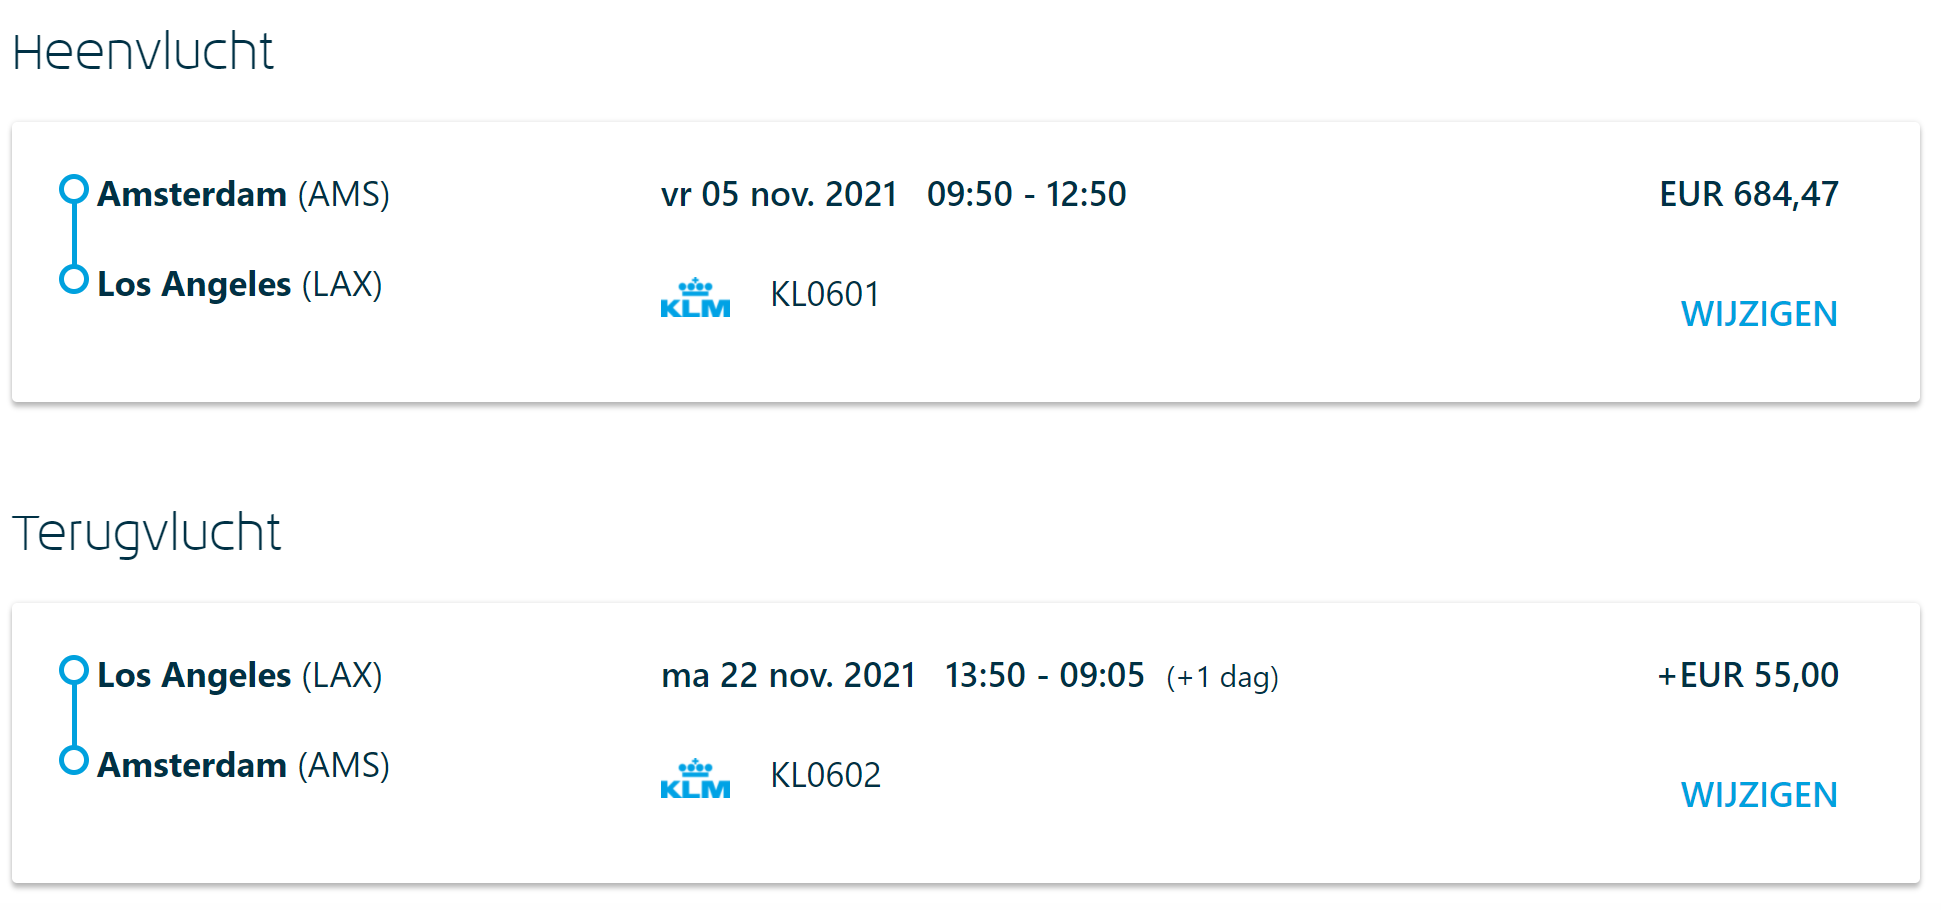Click the outbound date vr 05 nov. 2021
This screenshot has height=910, width=1941.
pos(779,194)
